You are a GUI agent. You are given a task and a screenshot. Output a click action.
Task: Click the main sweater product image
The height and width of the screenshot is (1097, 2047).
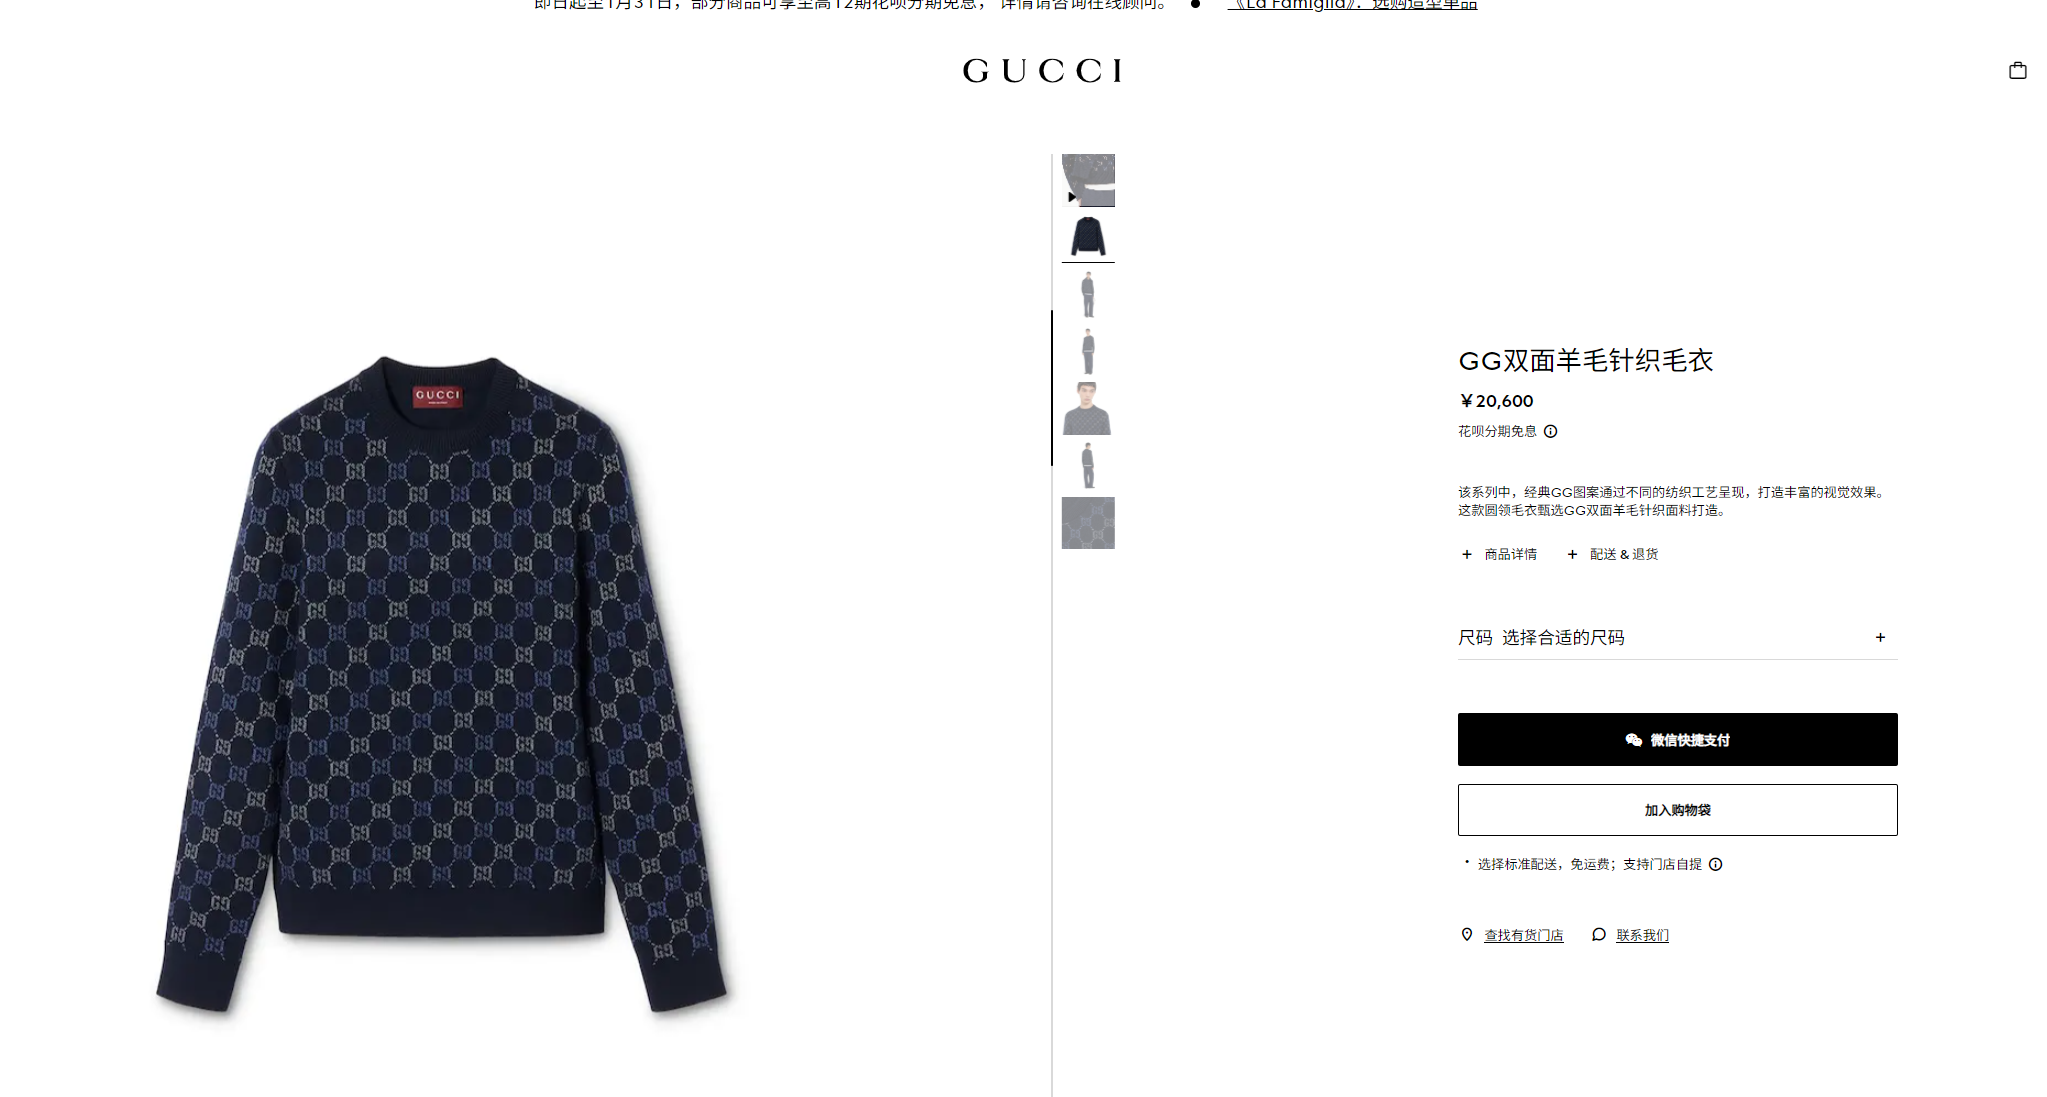(442, 684)
